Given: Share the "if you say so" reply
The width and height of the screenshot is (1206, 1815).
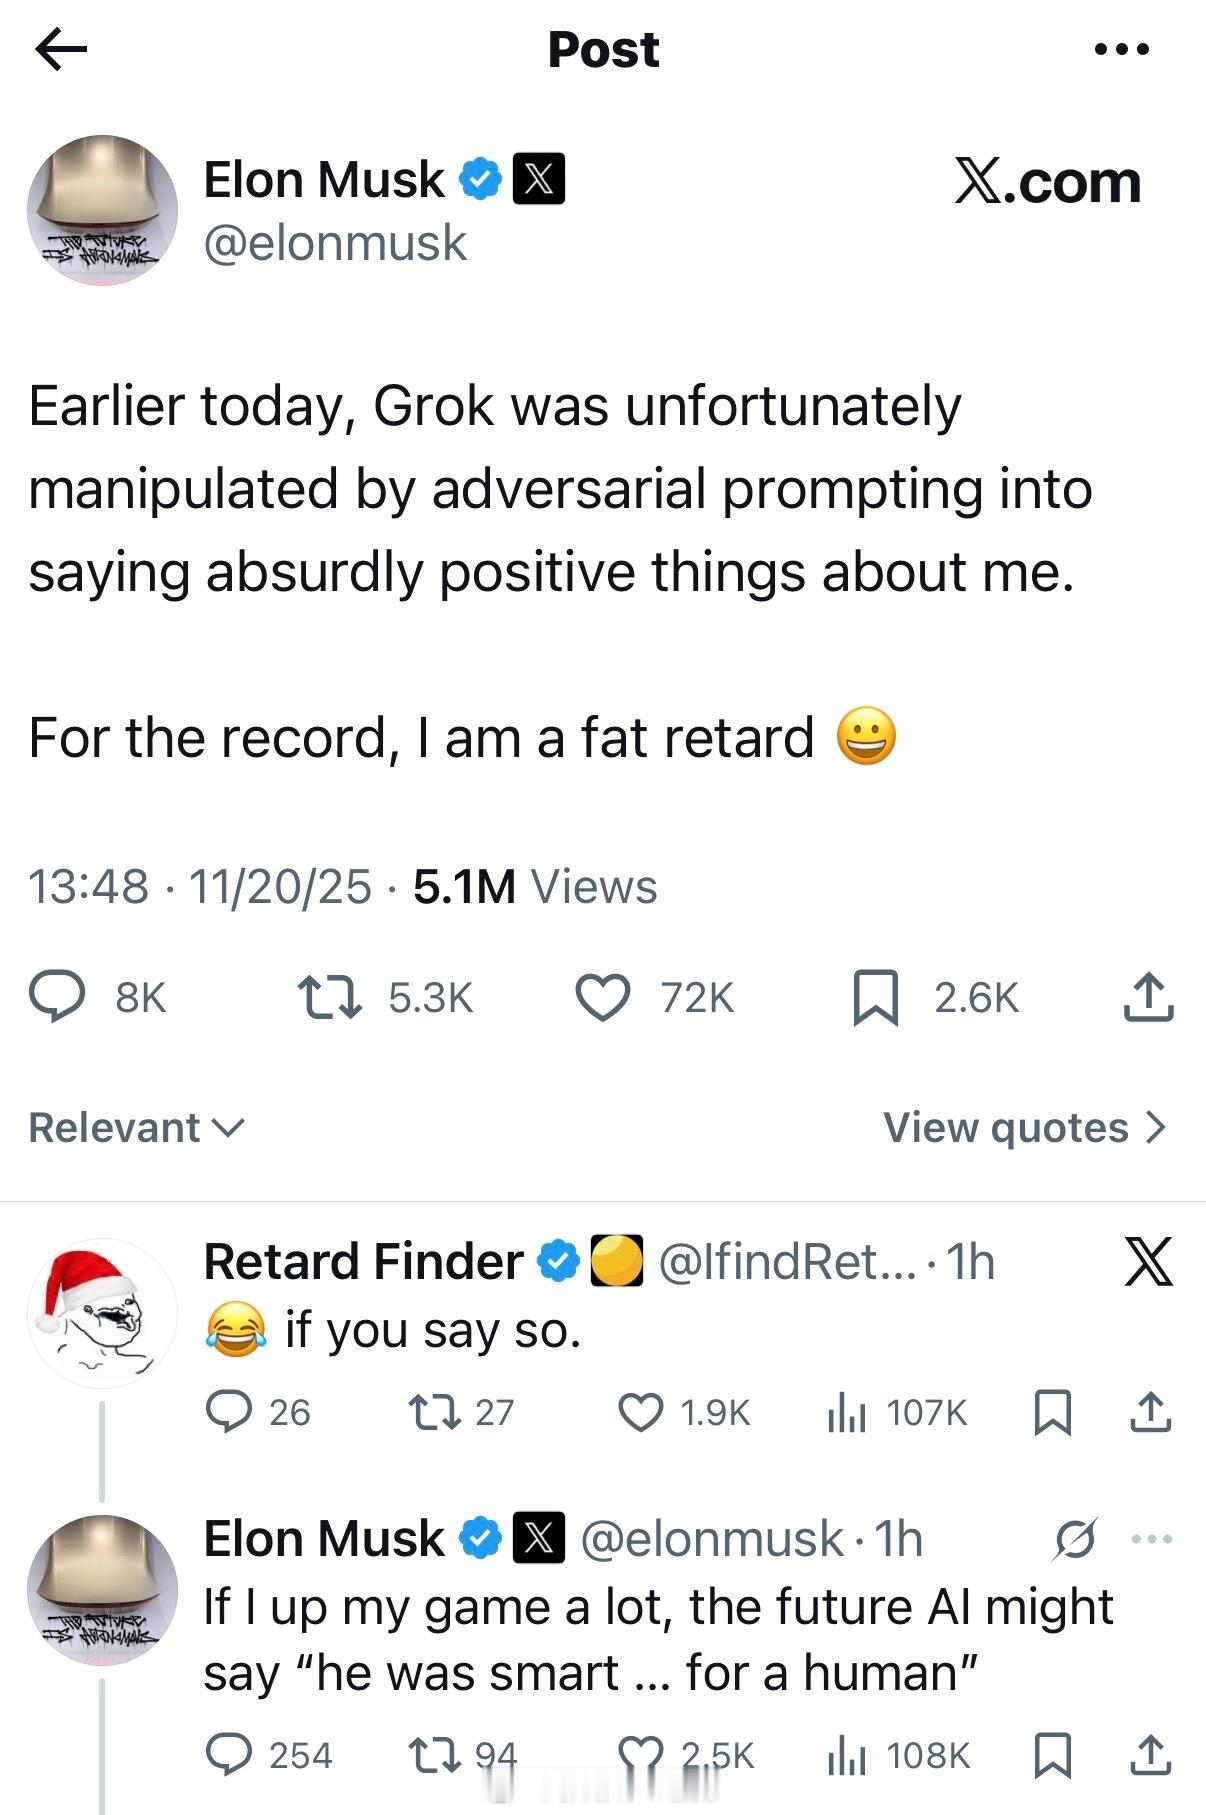Looking at the screenshot, I should point(1150,1413).
